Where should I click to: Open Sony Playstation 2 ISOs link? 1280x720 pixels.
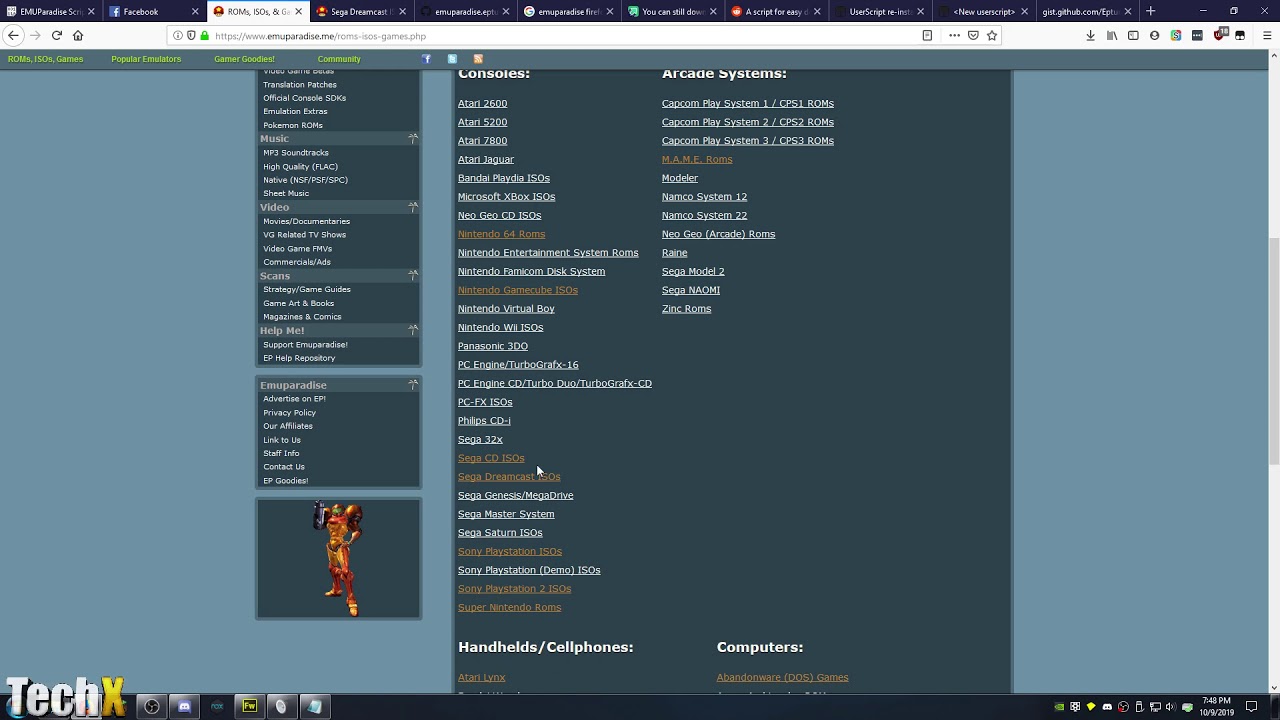[514, 589]
